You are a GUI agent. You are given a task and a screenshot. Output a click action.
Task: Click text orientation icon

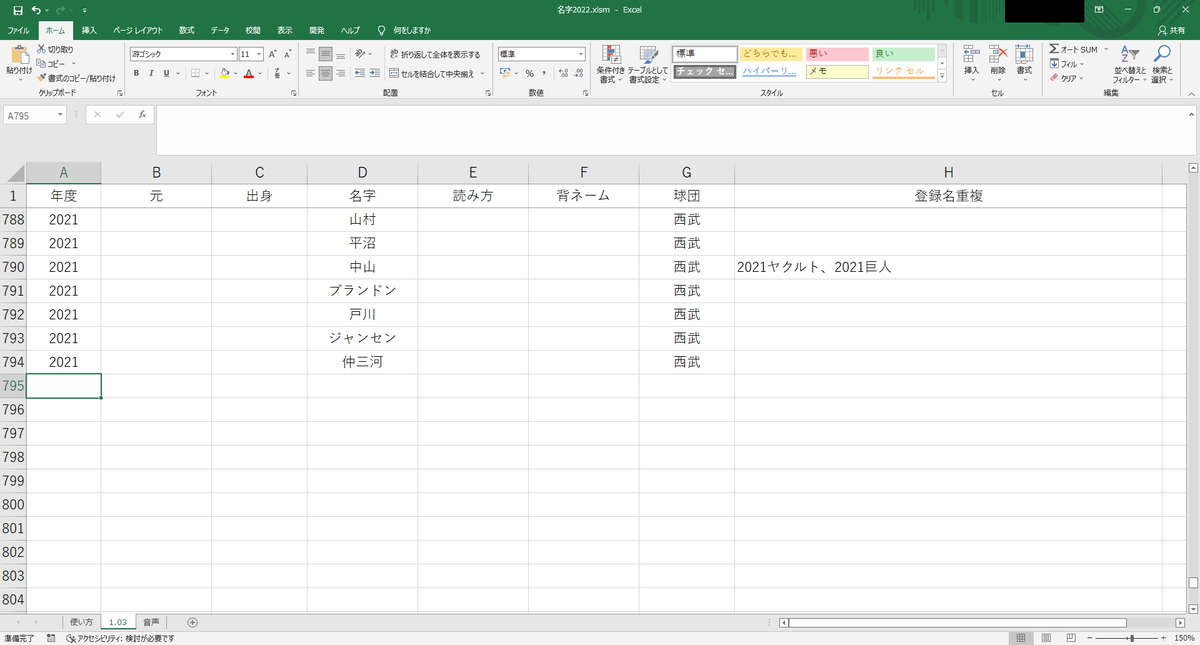tap(362, 54)
